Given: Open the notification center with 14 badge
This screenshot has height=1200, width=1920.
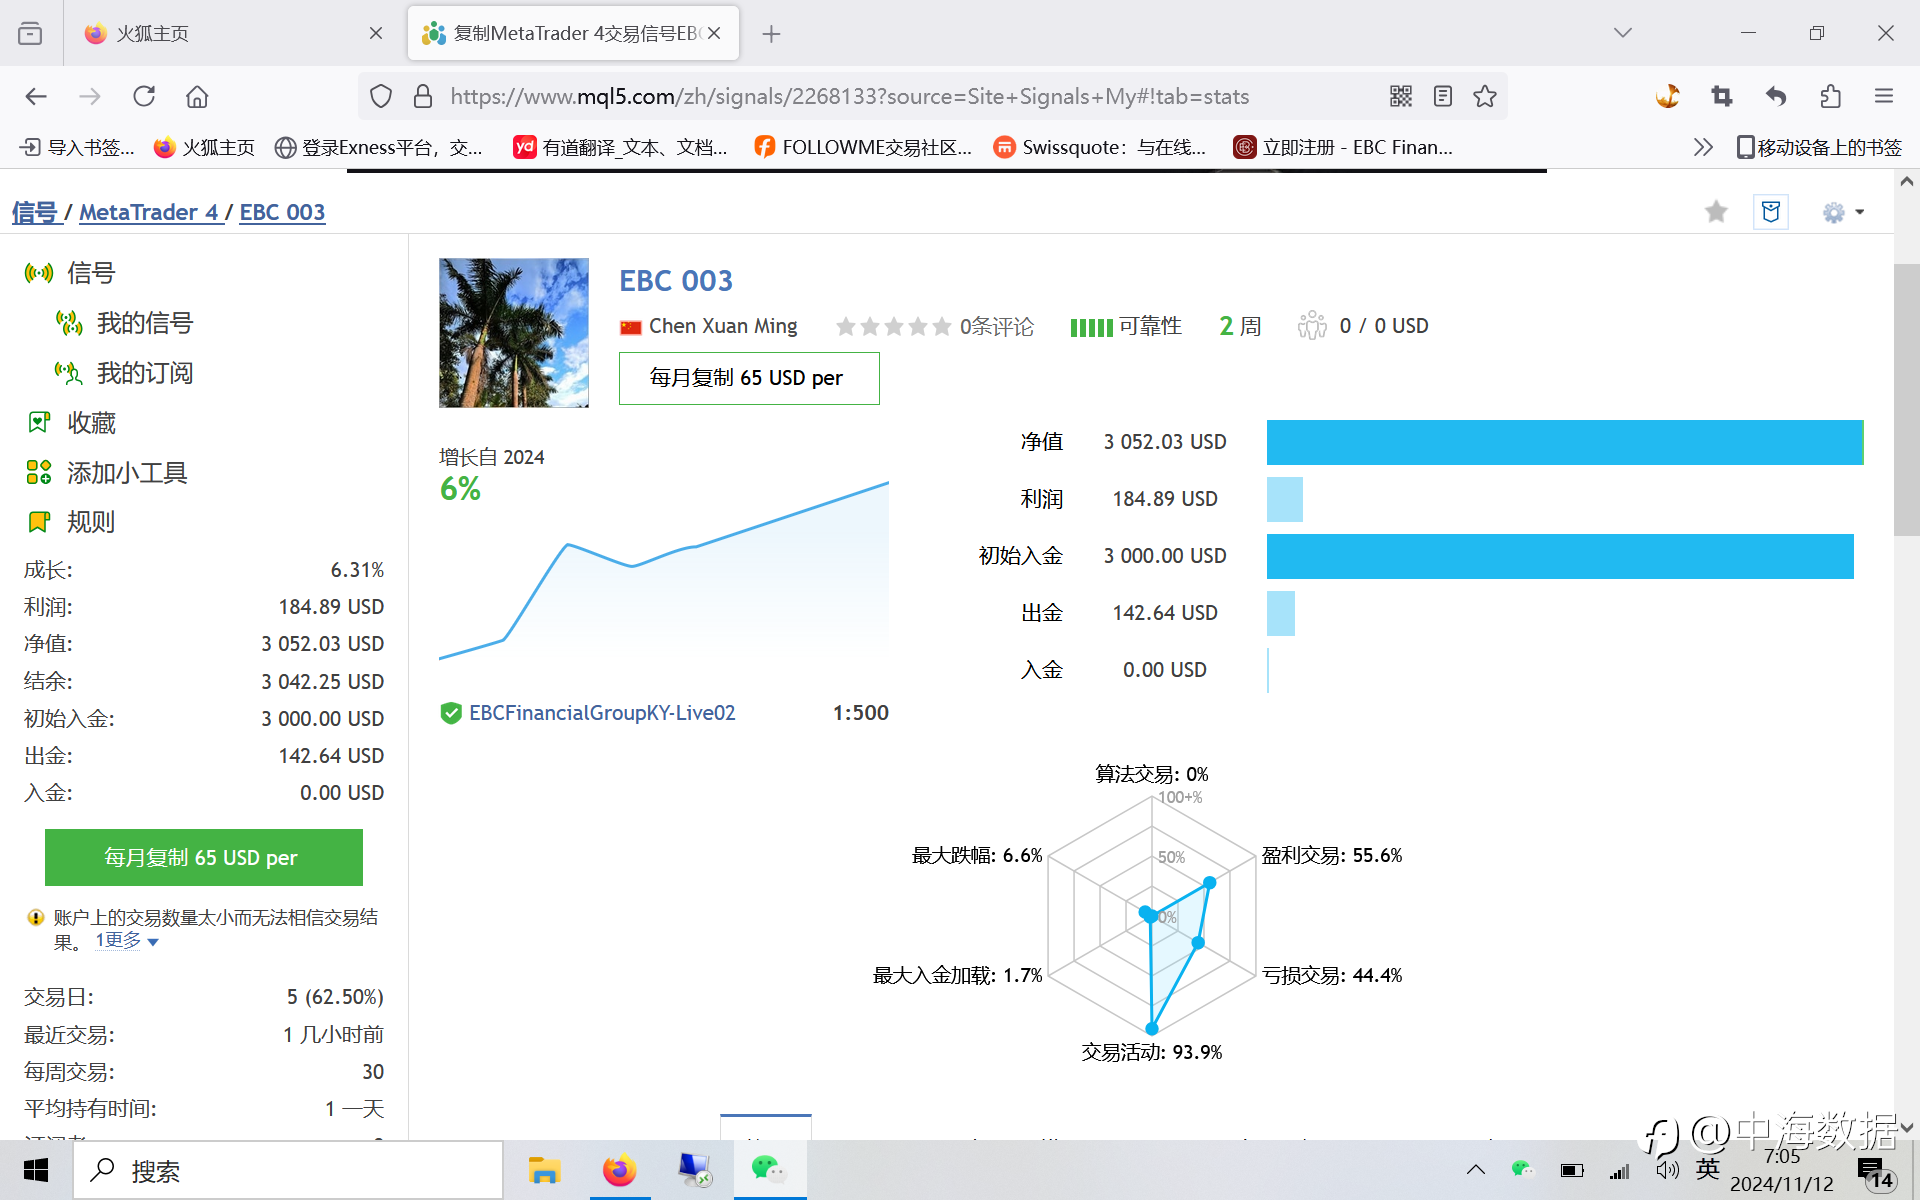Looking at the screenshot, I should tap(1875, 1172).
